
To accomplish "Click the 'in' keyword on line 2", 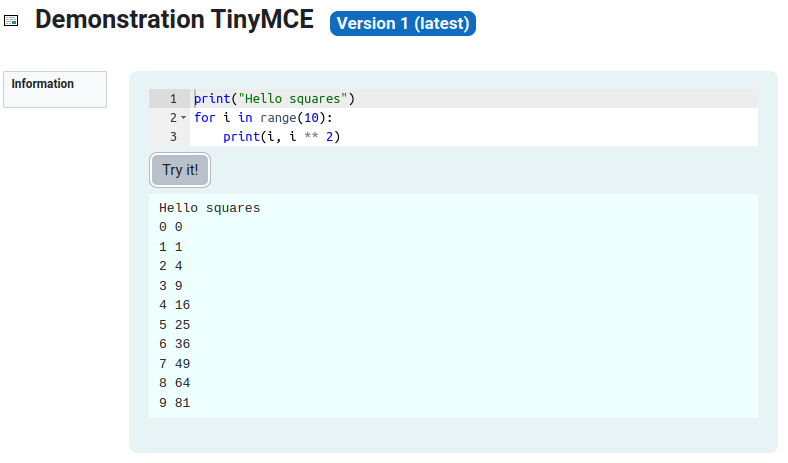I will click(244, 118).
